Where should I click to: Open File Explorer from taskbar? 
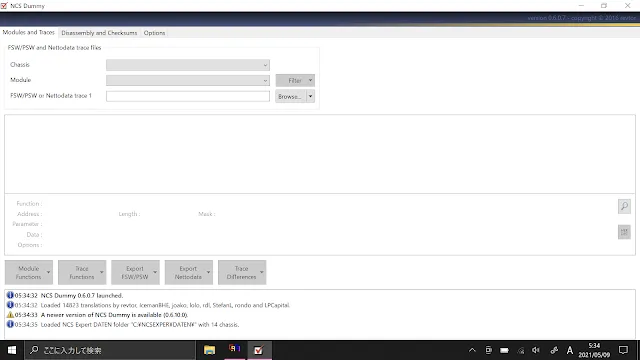pyautogui.click(x=209, y=350)
